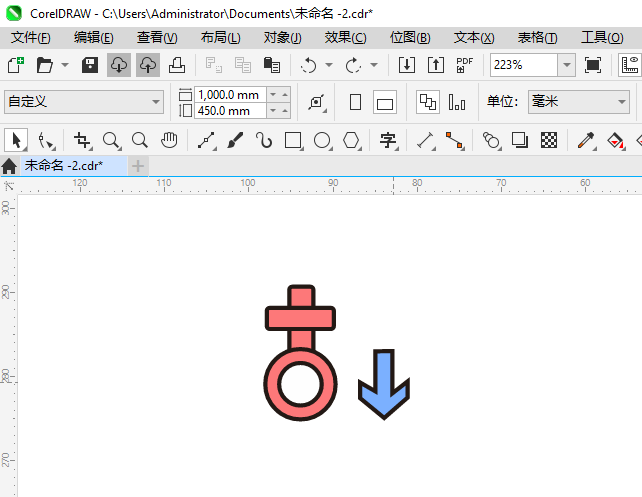This screenshot has height=497, width=642.
Task: Click the cloud download icon
Action: click(x=119, y=65)
